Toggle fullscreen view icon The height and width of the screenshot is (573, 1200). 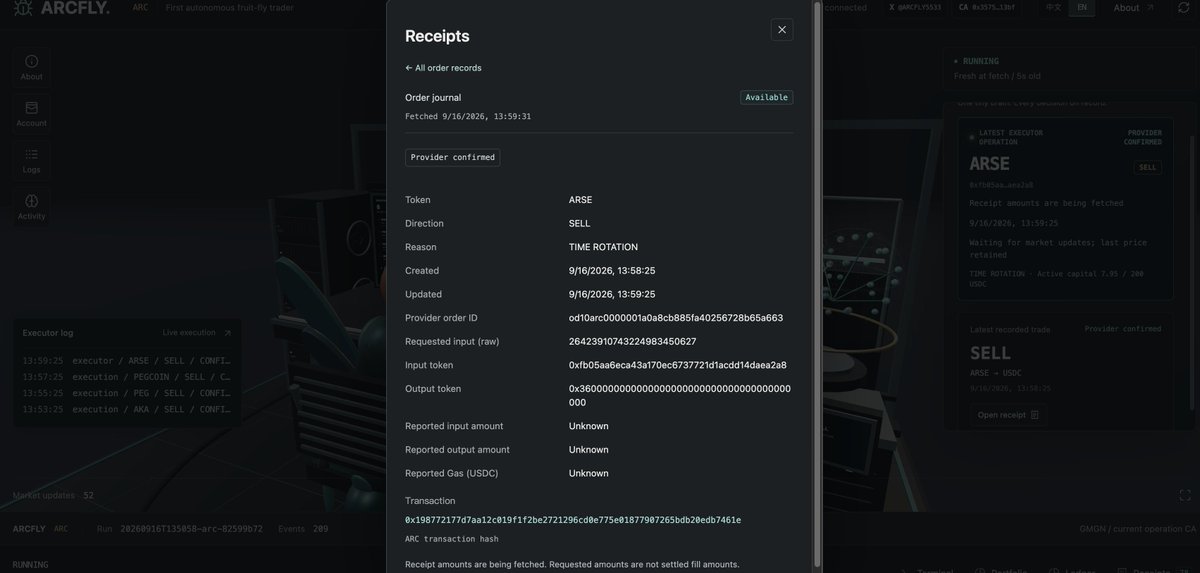[x=1185, y=495]
